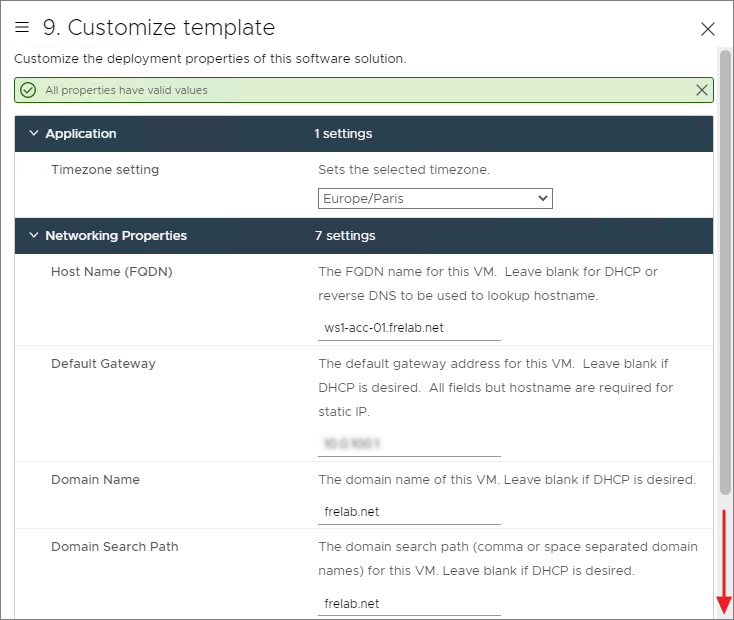Click the Host Name FQDN input field
The width and height of the screenshot is (734, 620).
click(x=409, y=328)
